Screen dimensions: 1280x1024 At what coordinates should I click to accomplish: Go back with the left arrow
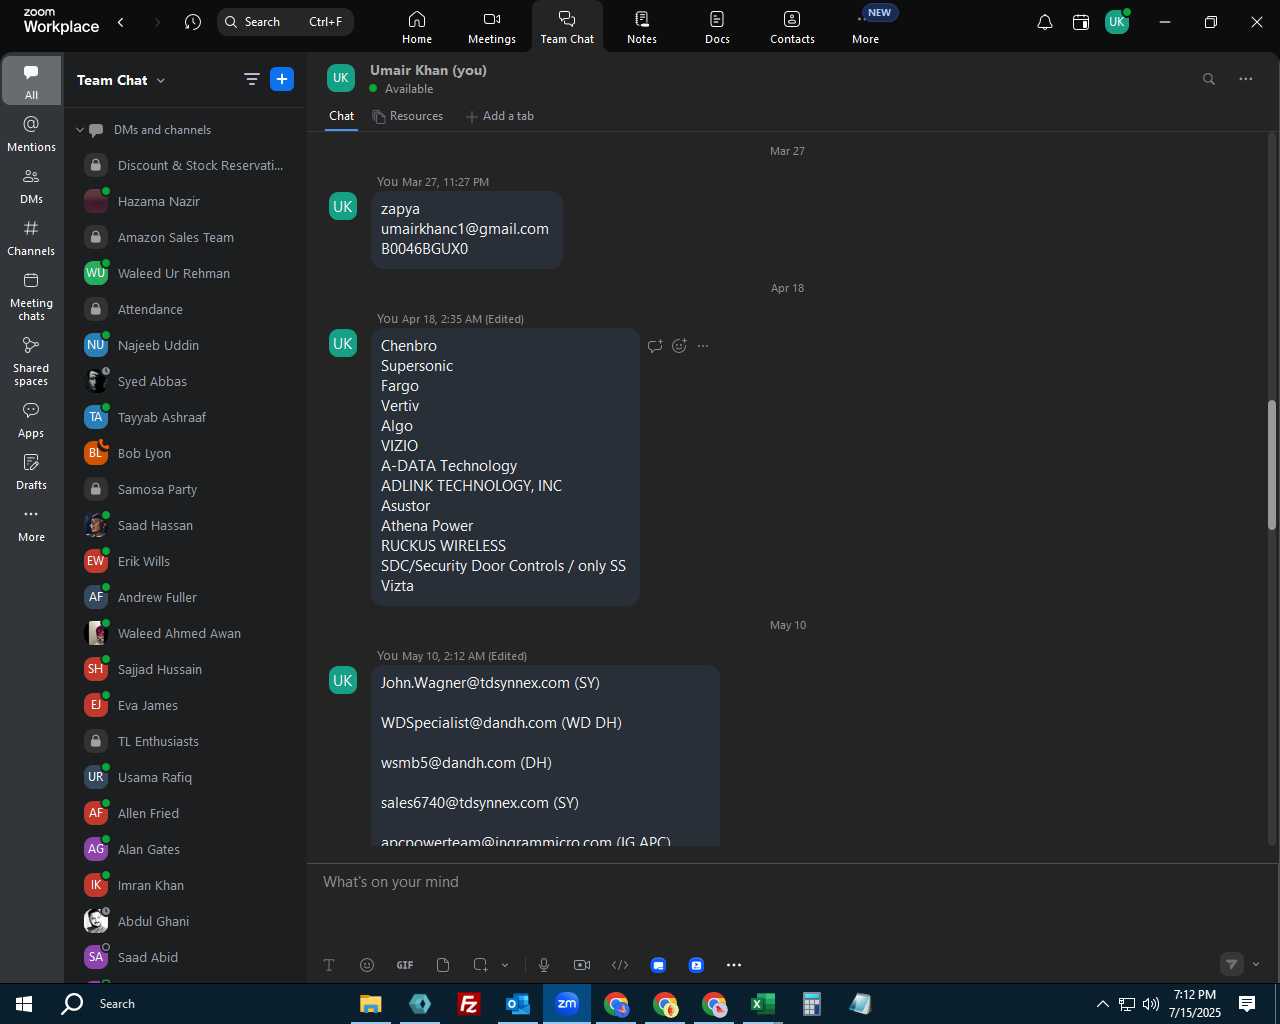click(x=121, y=22)
